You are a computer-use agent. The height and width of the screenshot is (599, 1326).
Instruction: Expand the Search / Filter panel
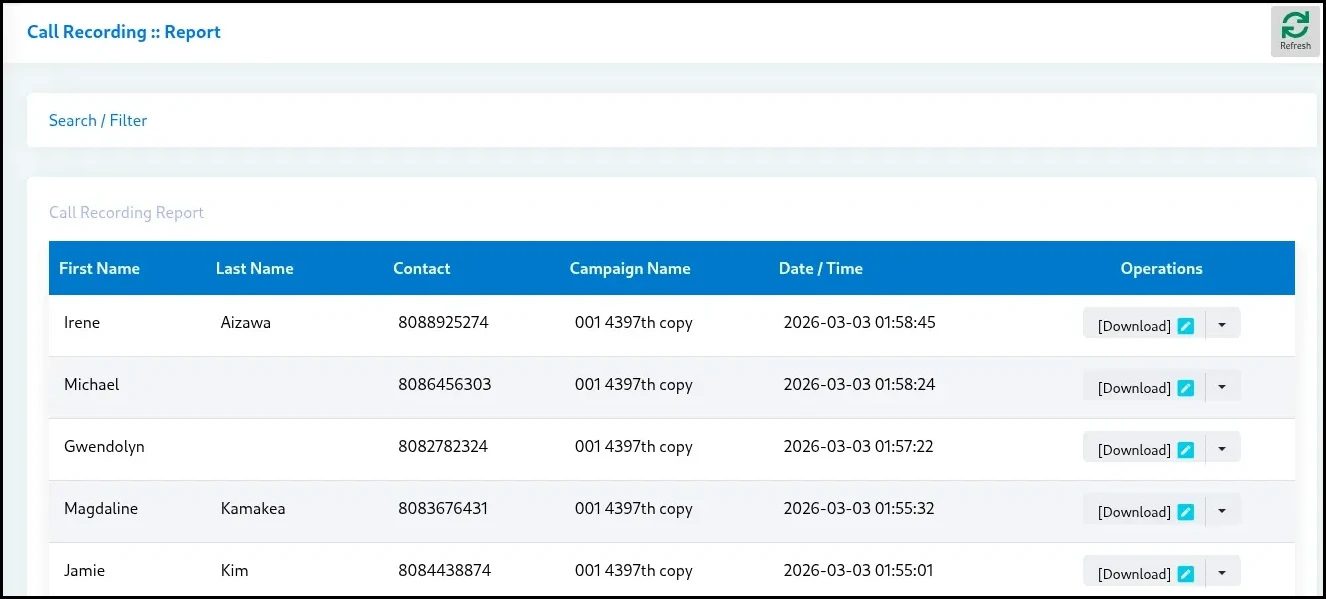coord(97,120)
